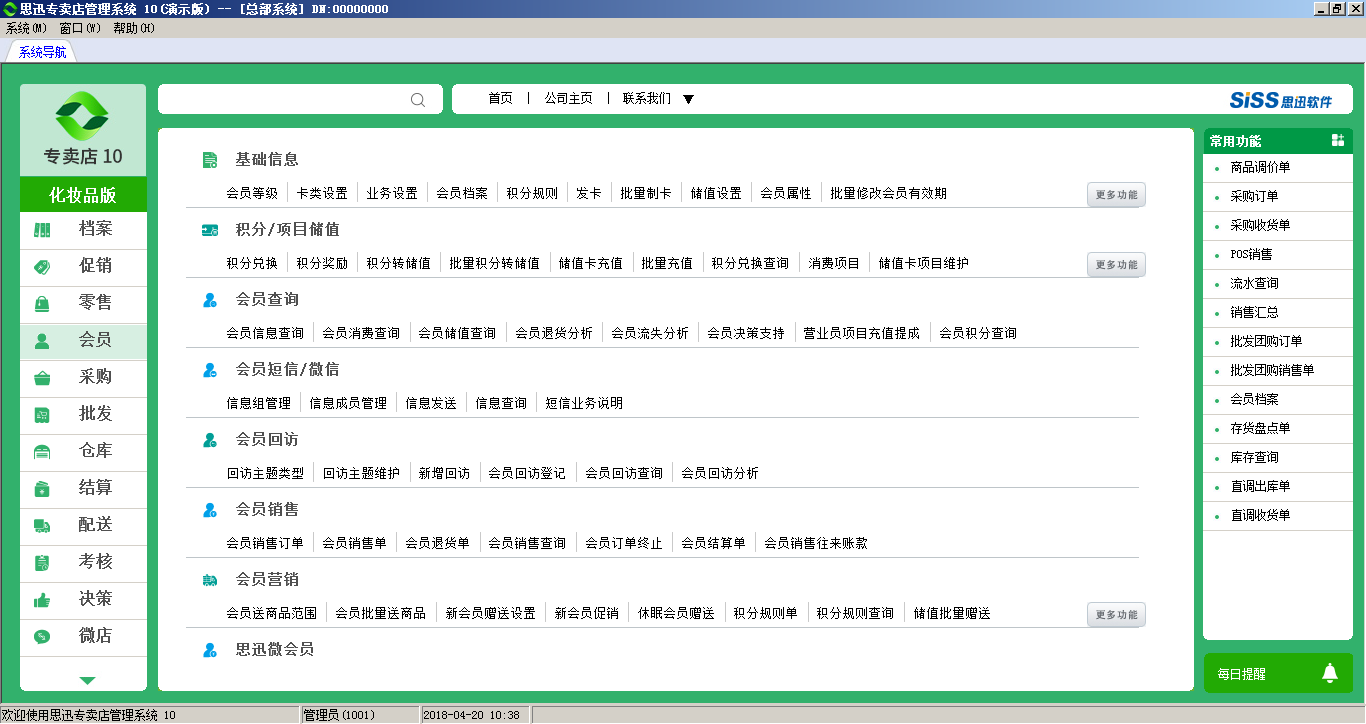
Task: Click the SISS 思迅软件 logo
Action: 1281,100
